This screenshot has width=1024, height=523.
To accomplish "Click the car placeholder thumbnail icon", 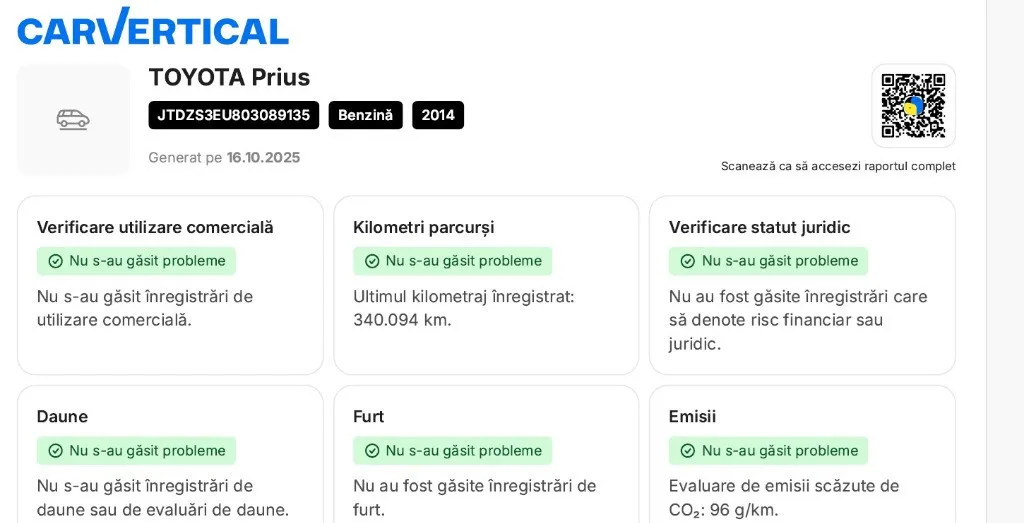I will [x=73, y=120].
